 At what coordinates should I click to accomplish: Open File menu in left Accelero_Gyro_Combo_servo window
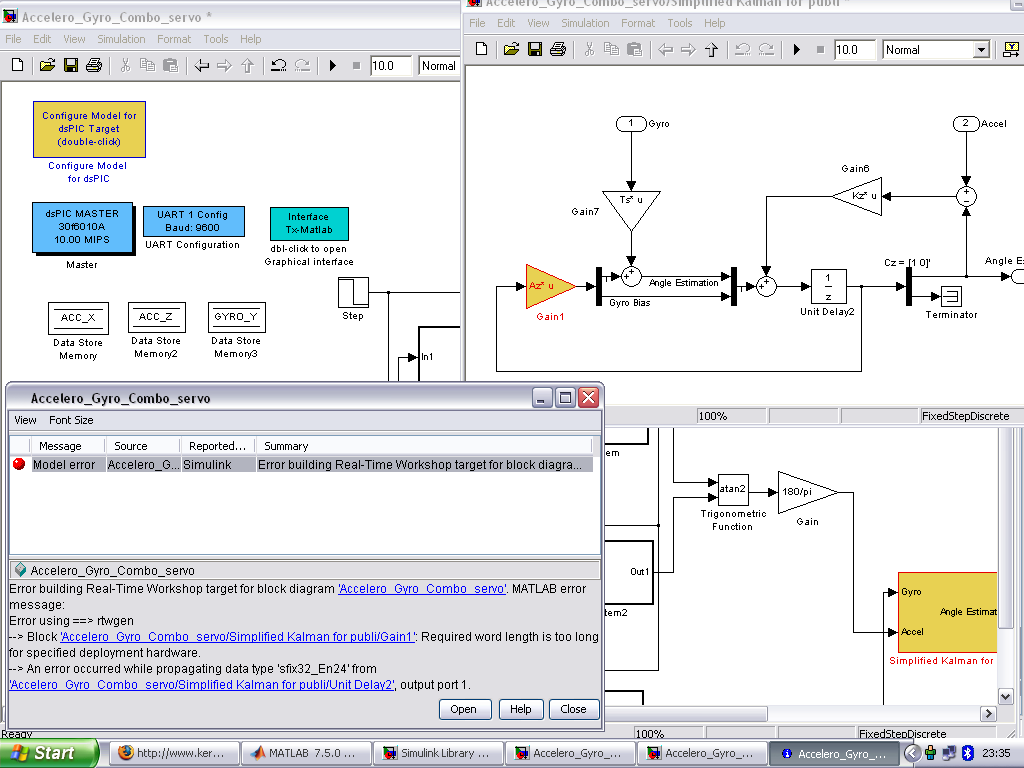[x=13, y=39]
